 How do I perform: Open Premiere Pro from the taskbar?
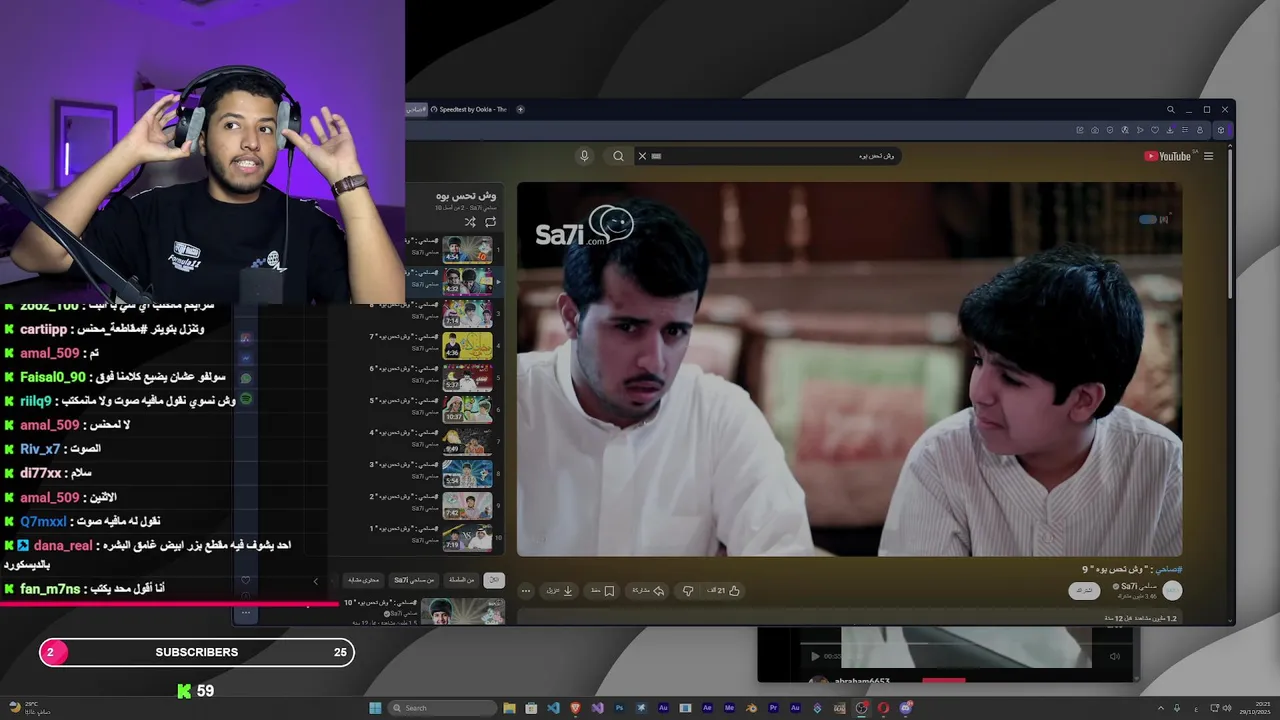point(773,708)
